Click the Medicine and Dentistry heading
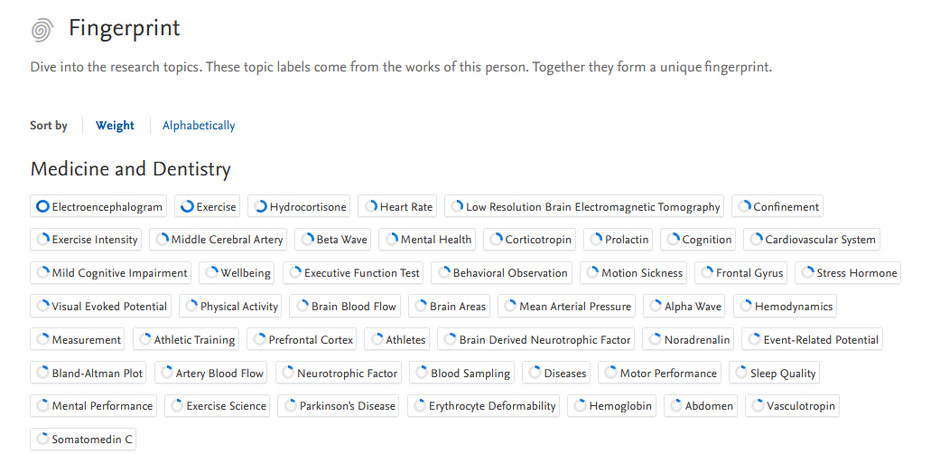Viewport: 940px width, 473px height. 130,169
